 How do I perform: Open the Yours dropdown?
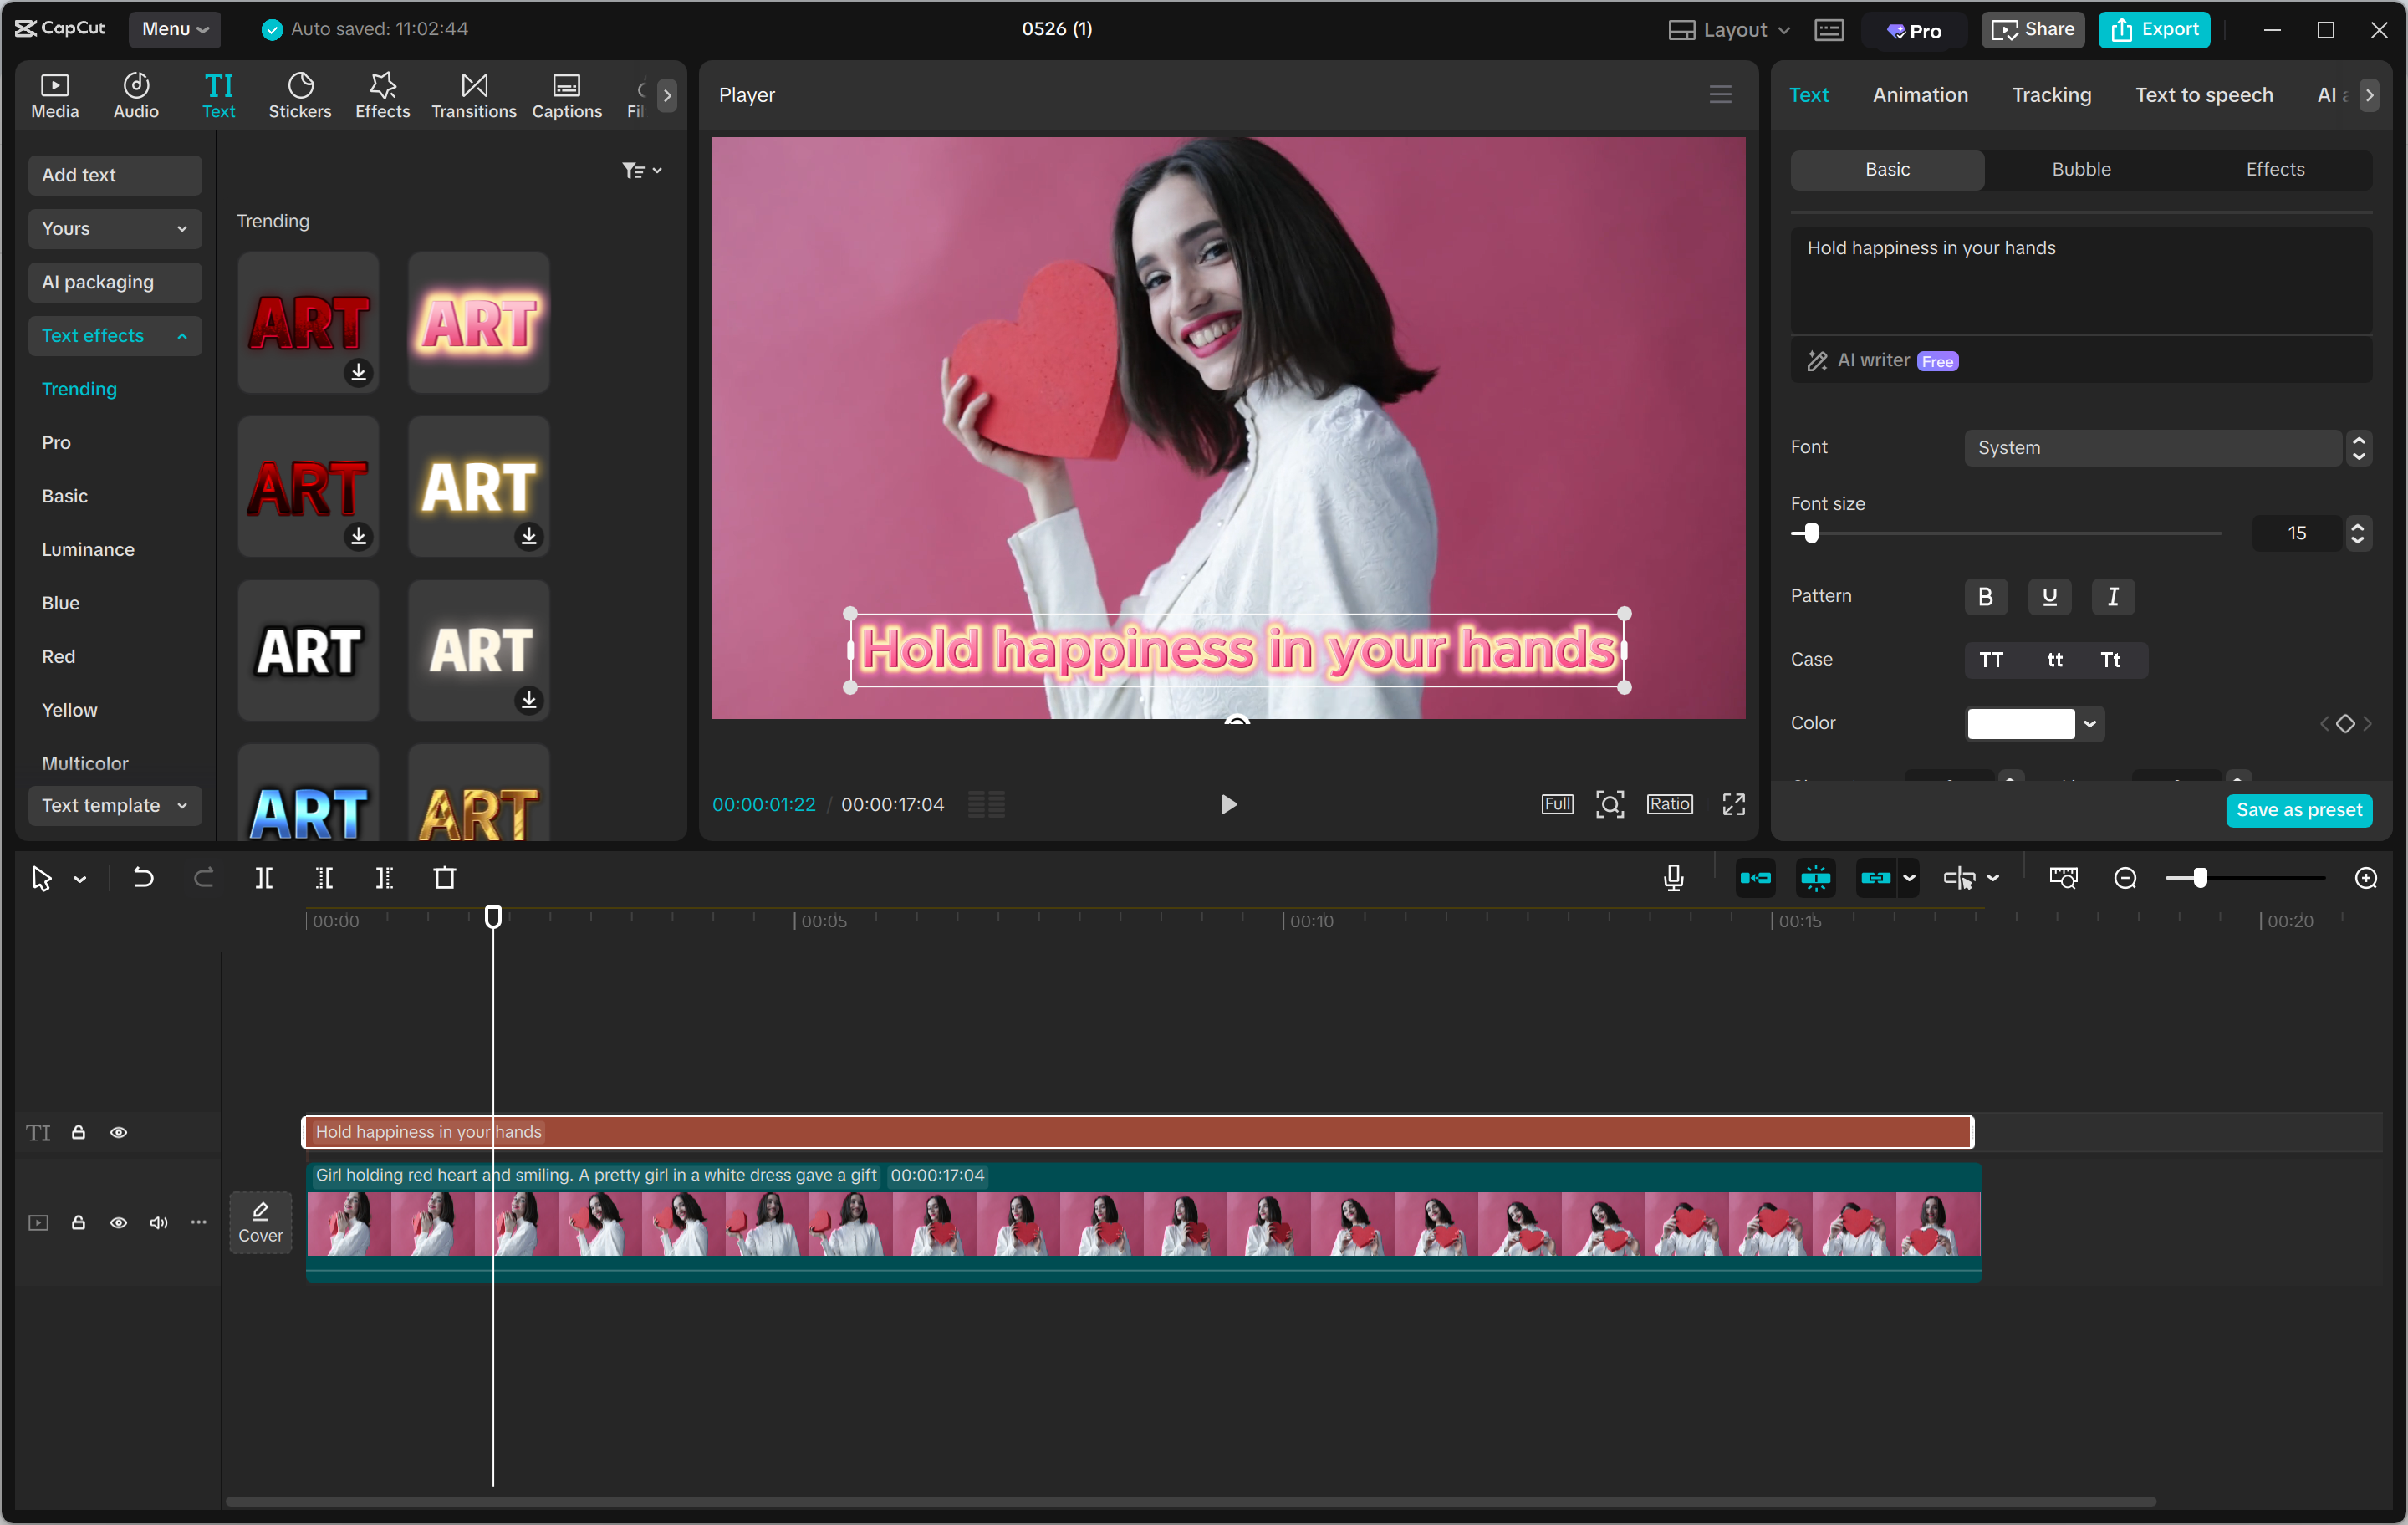tap(114, 228)
